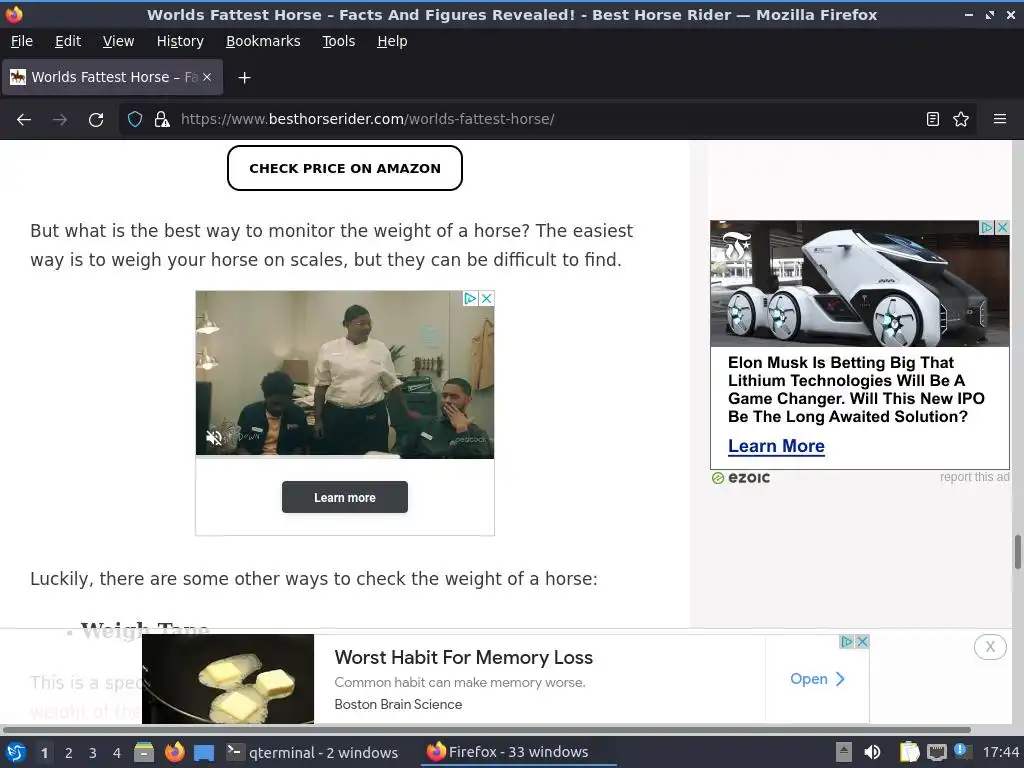The width and height of the screenshot is (1024, 768).
Task: Open the Tools menu
Action: coord(338,41)
